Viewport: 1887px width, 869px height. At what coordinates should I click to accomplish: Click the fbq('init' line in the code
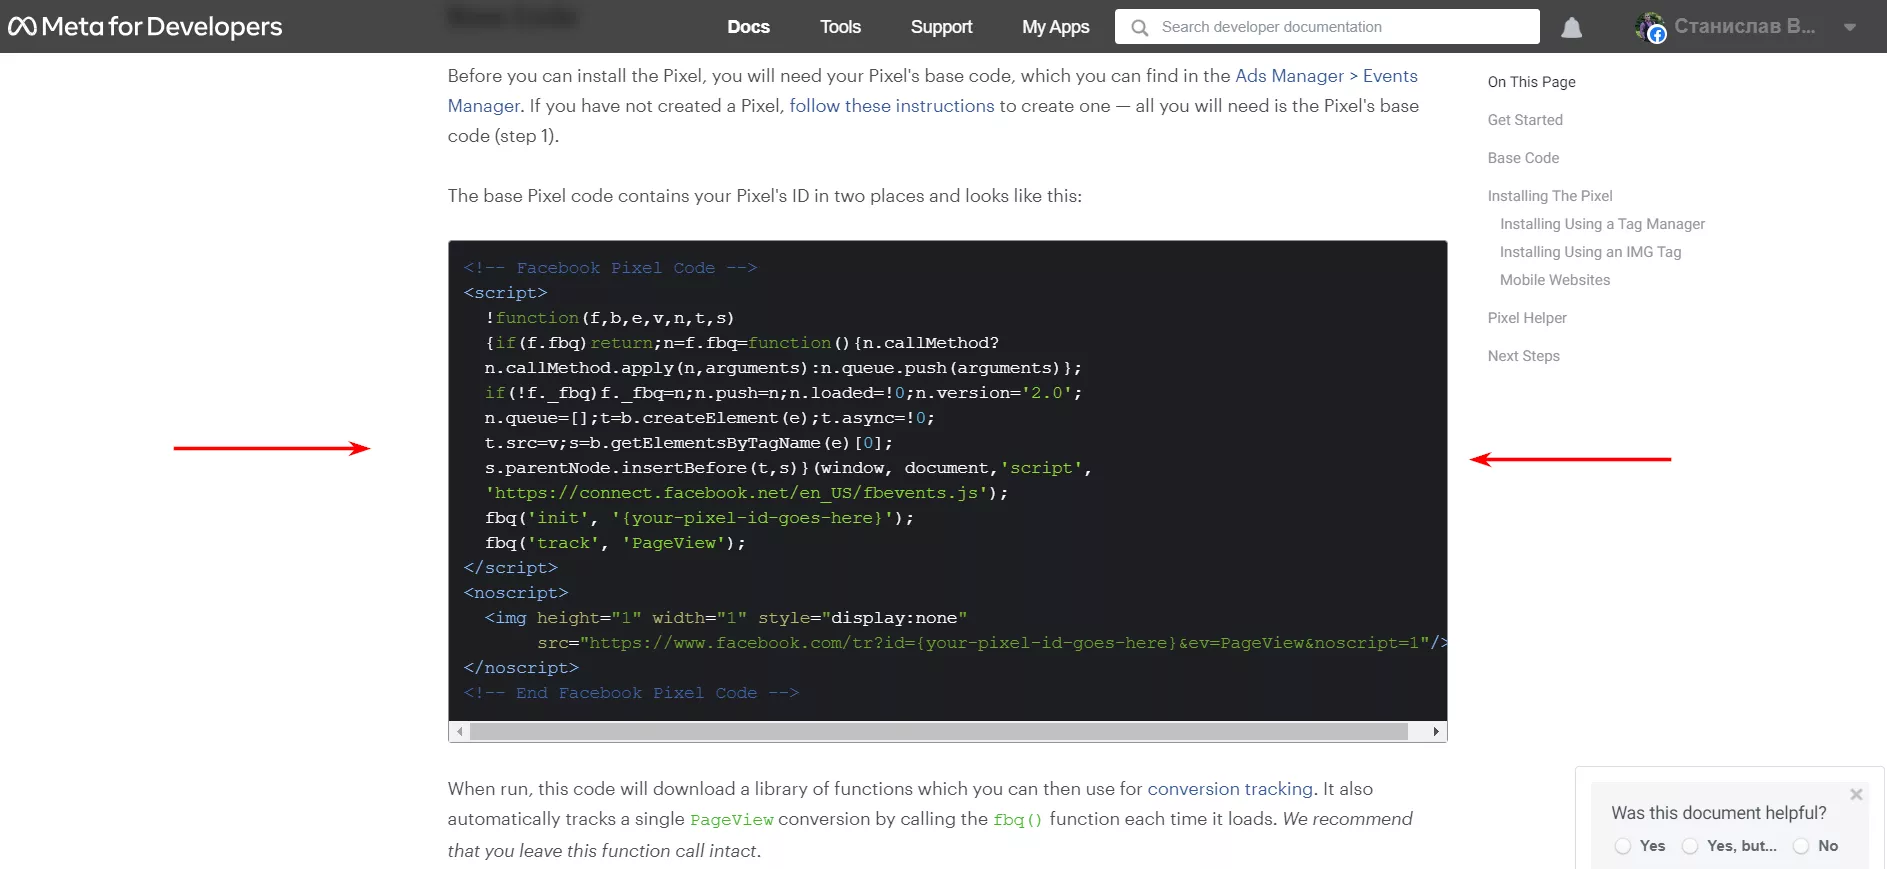[699, 518]
